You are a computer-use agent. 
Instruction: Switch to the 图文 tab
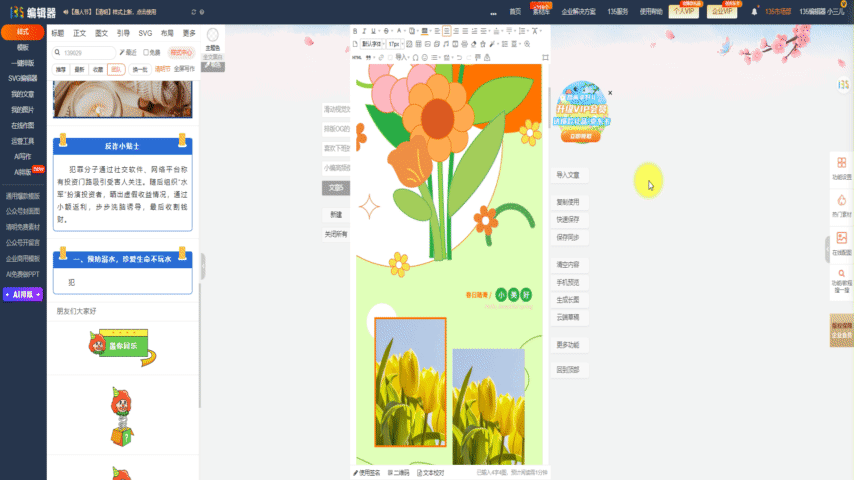coord(101,33)
